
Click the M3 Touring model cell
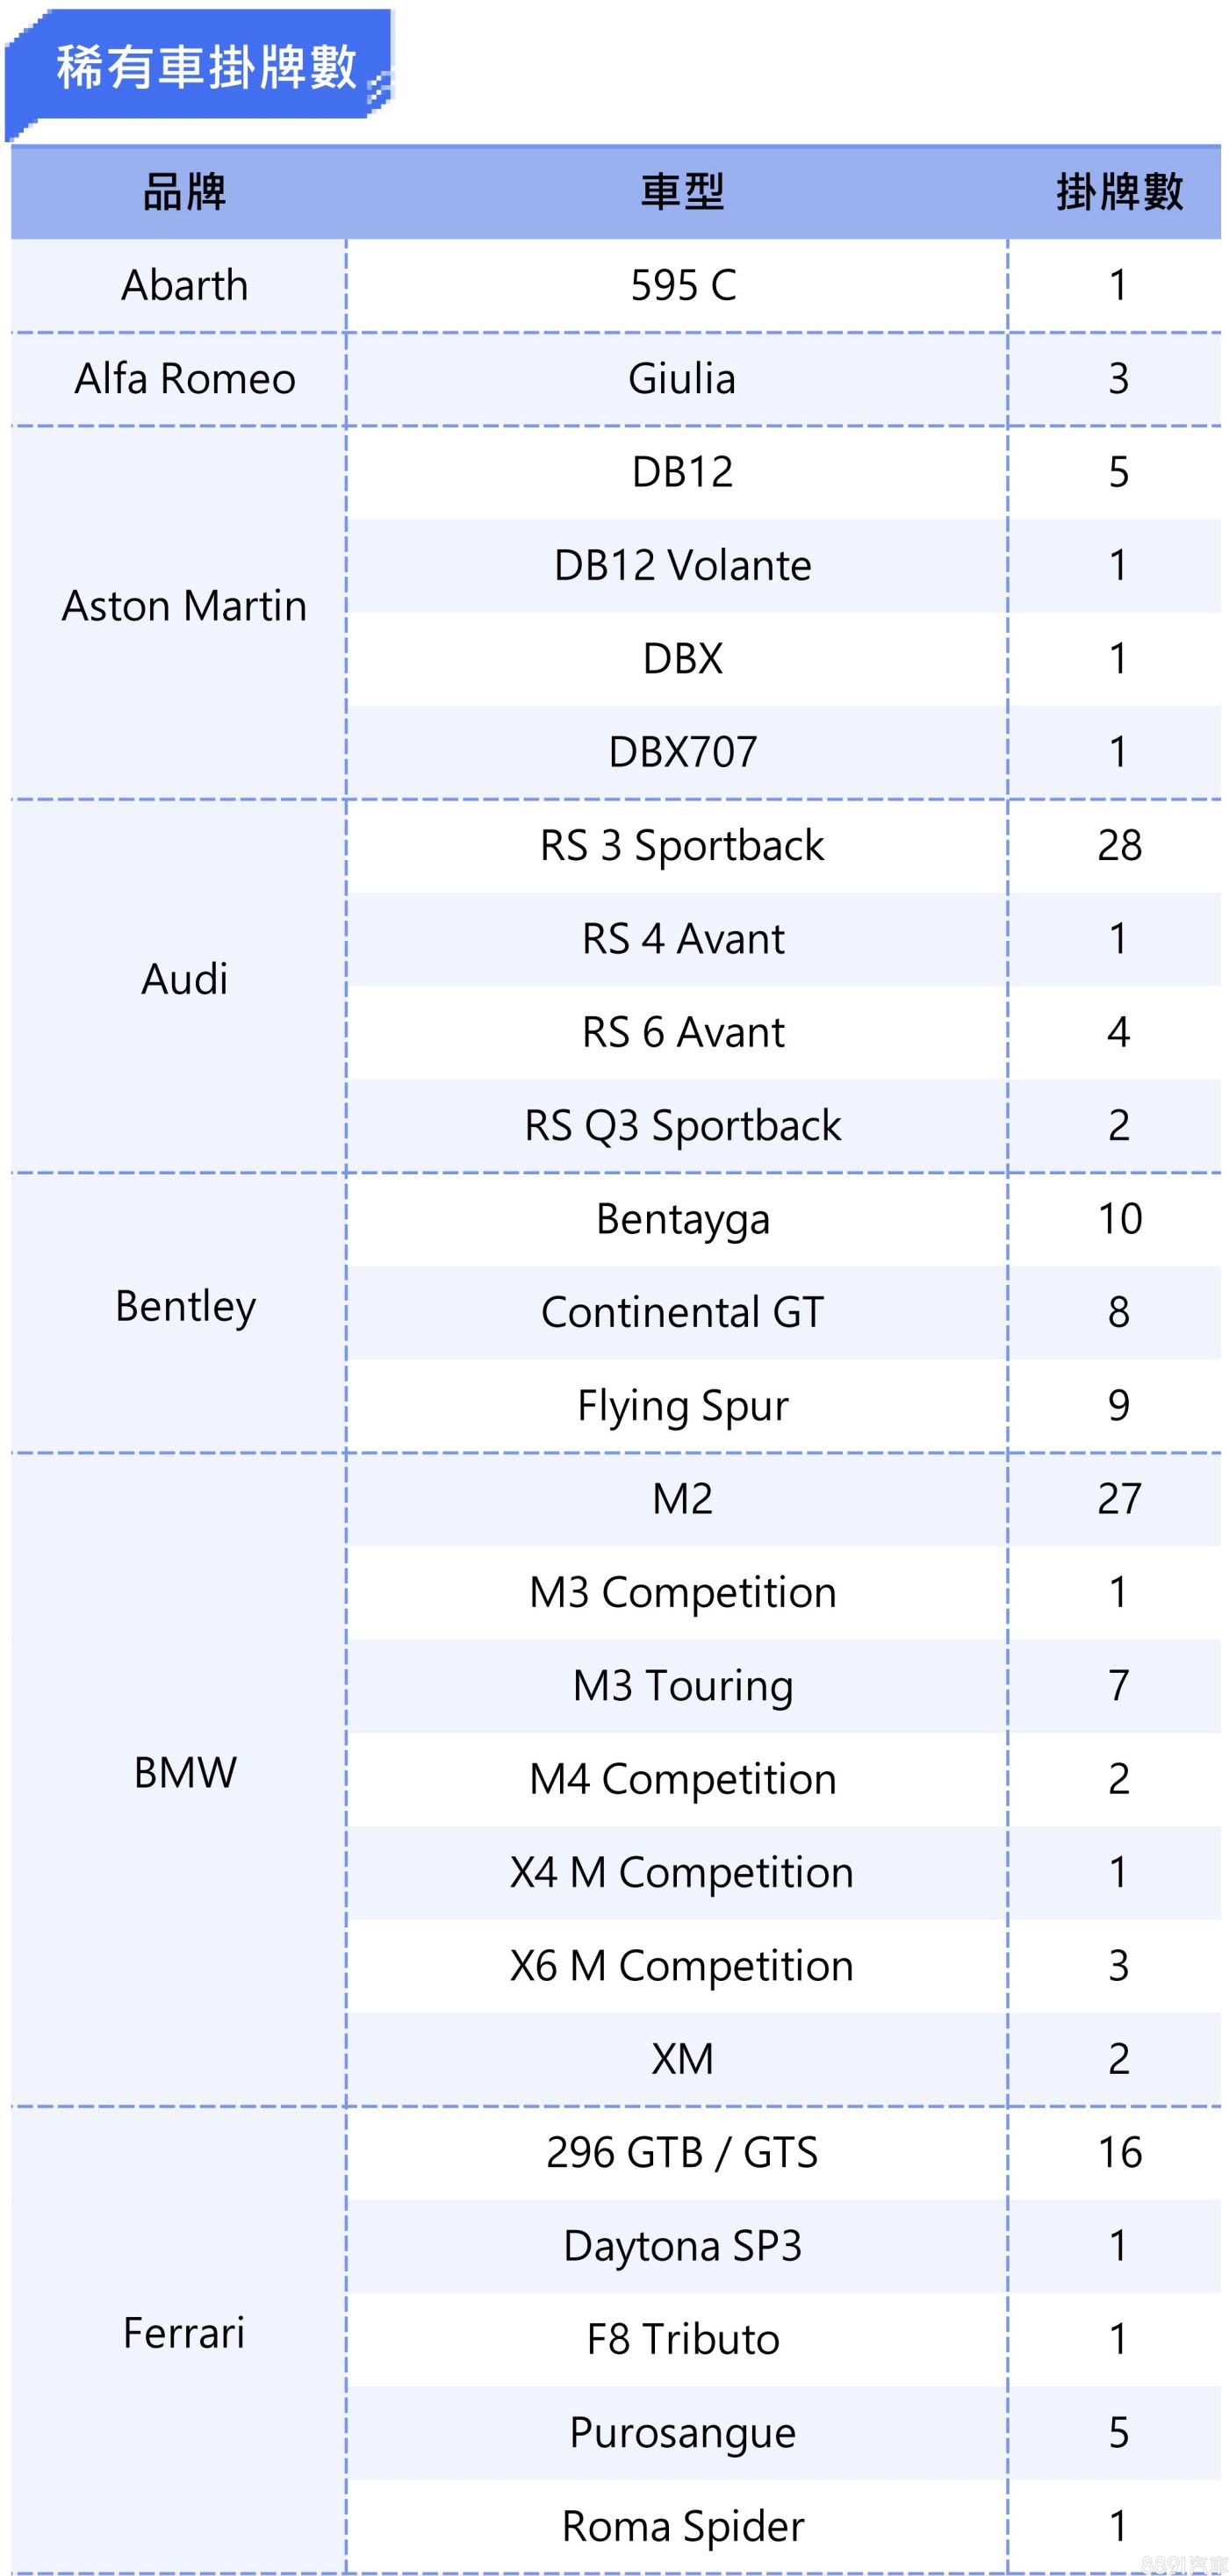[682, 1686]
